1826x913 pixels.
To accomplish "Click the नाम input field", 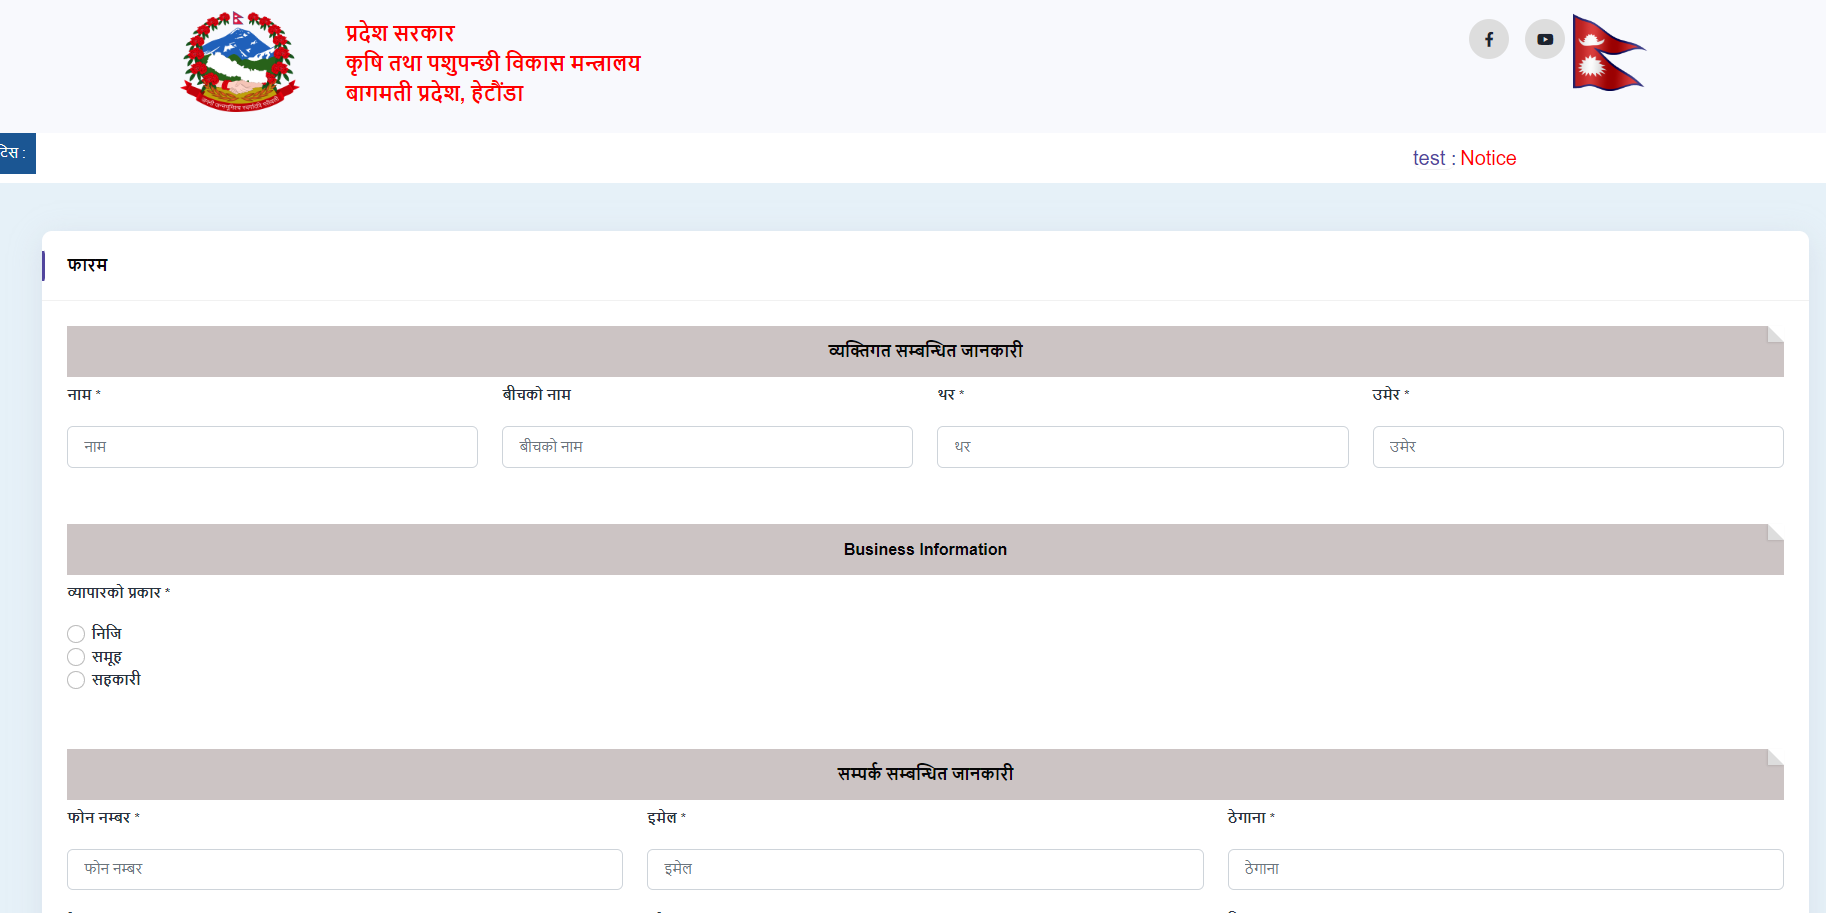I will pos(272,447).
